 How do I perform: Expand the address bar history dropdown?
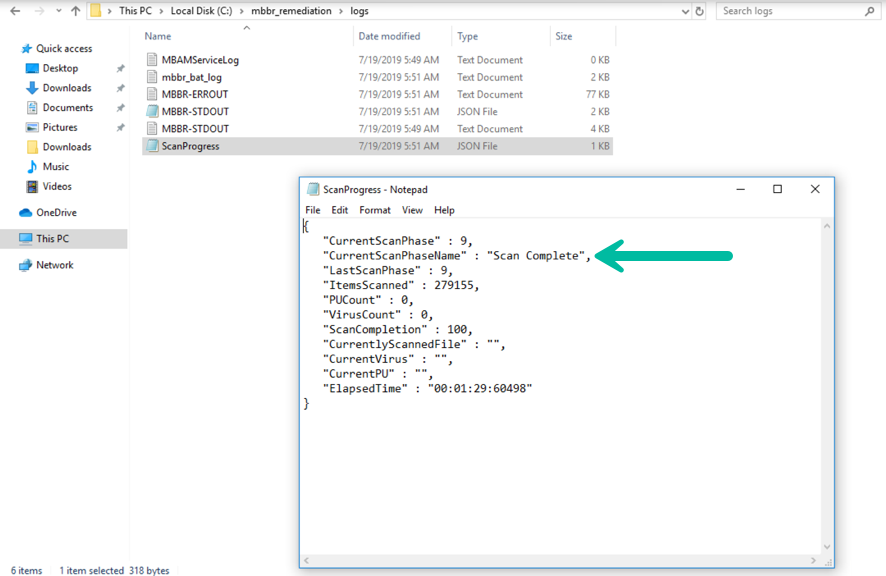coord(685,11)
